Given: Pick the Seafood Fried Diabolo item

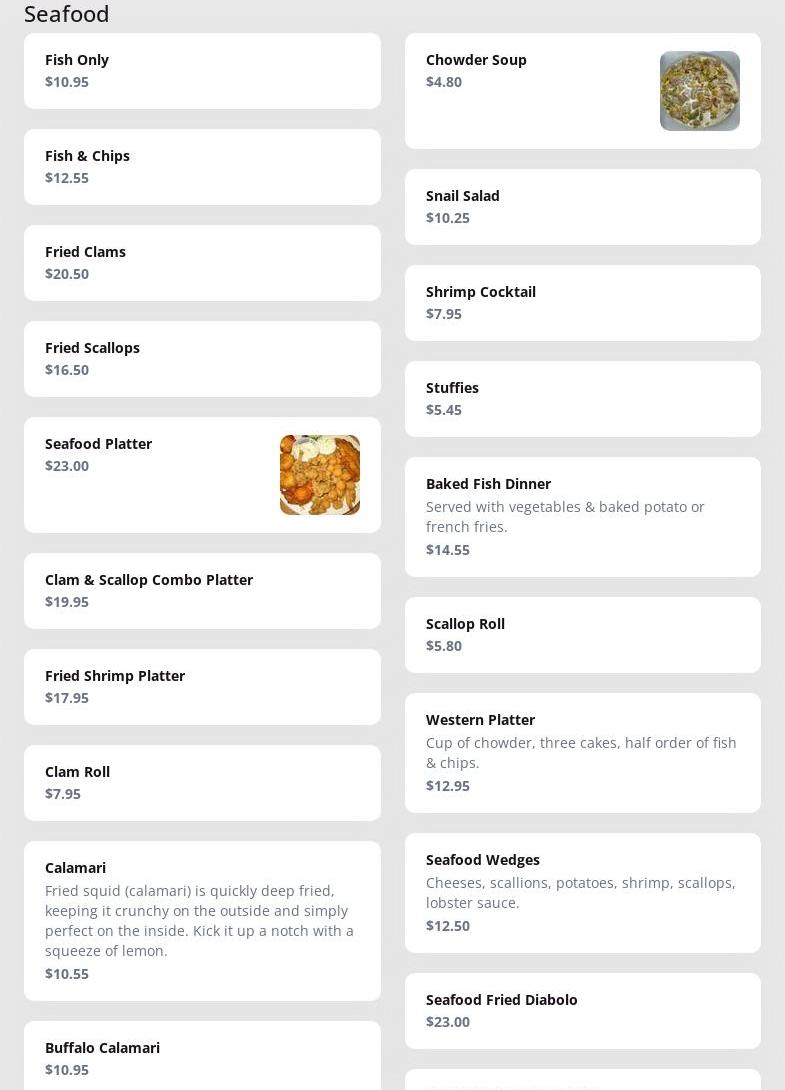Looking at the screenshot, I should pos(582,1011).
